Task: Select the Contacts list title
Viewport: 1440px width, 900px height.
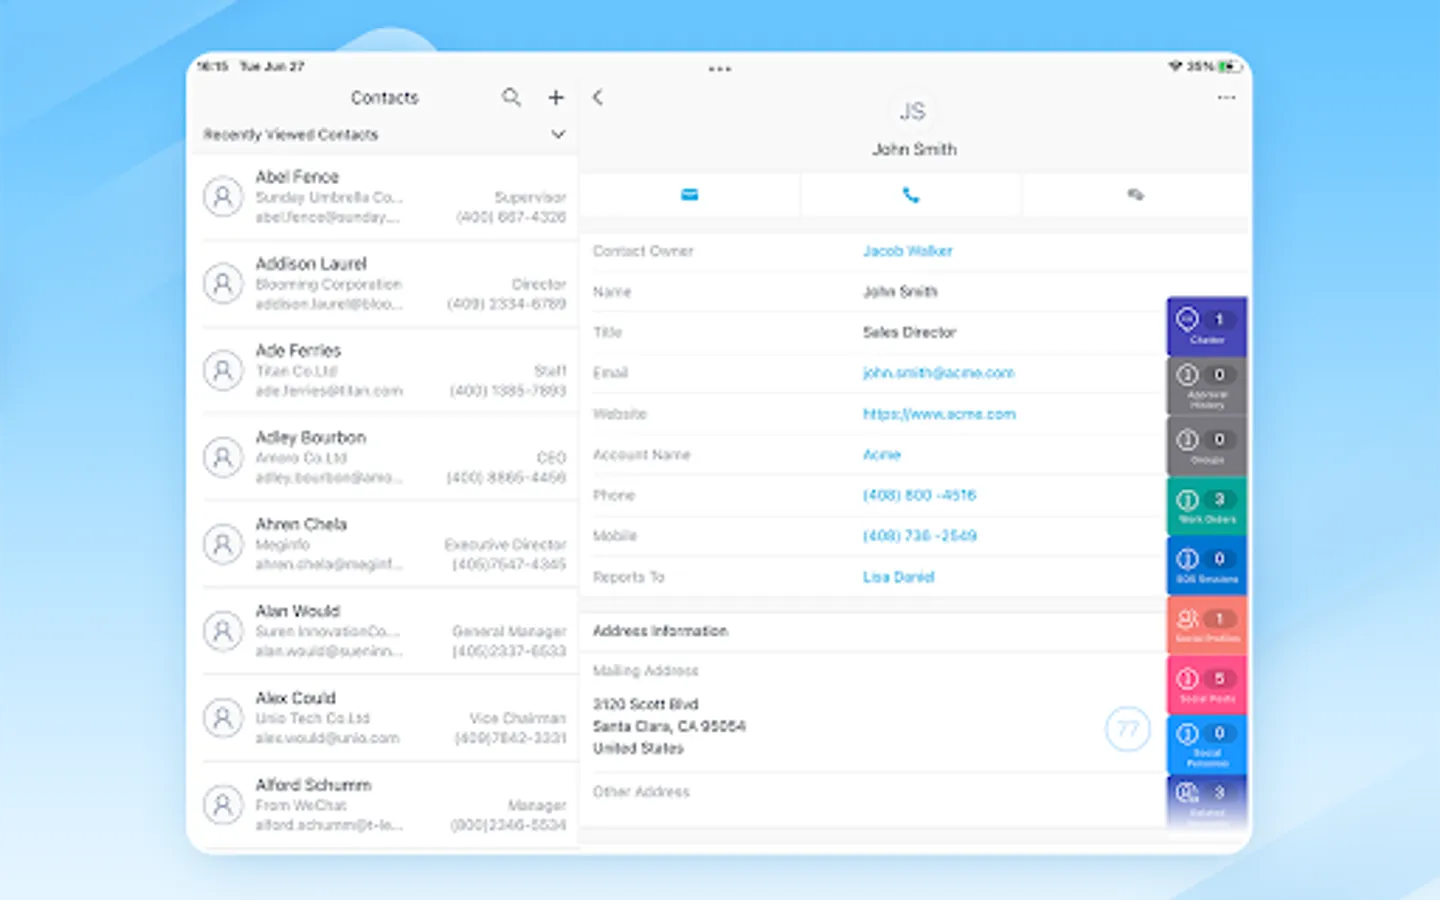Action: (385, 98)
